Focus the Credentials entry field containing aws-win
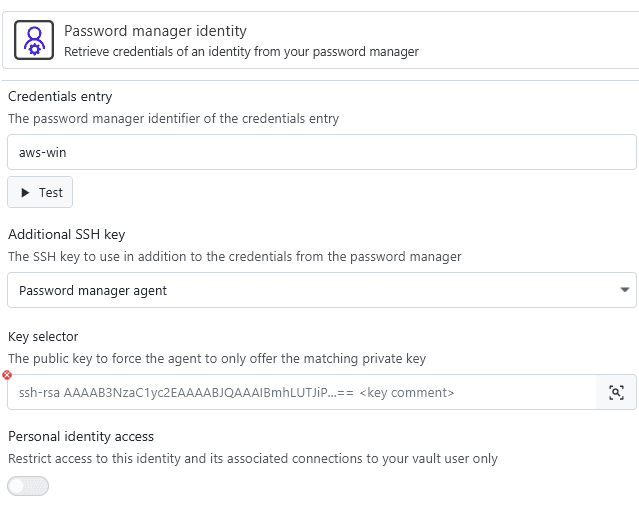The image size is (639, 505). click(321, 152)
